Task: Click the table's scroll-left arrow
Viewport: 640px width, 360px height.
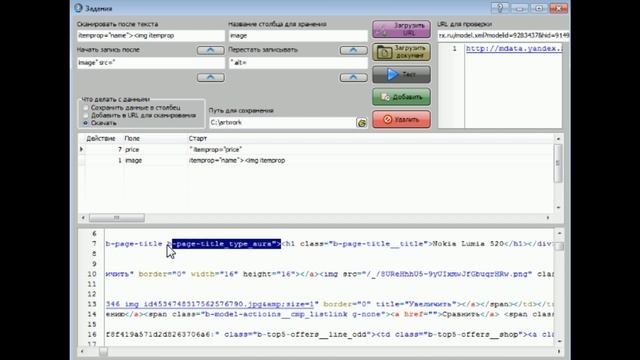Action: 83,218
